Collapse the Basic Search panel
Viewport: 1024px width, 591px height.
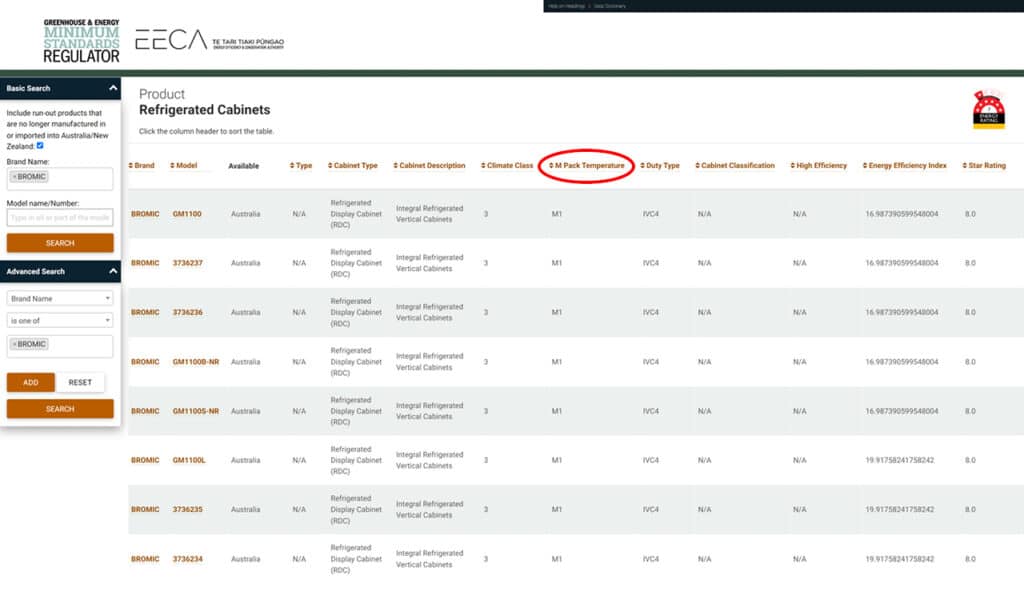click(x=112, y=88)
